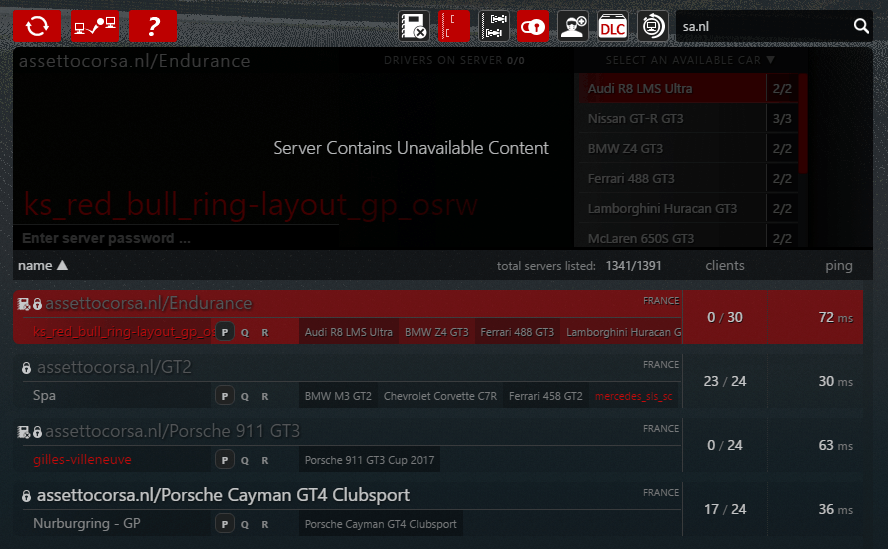
Task: Click P session badge on Nurburgring - GP row
Action: (x=225, y=524)
